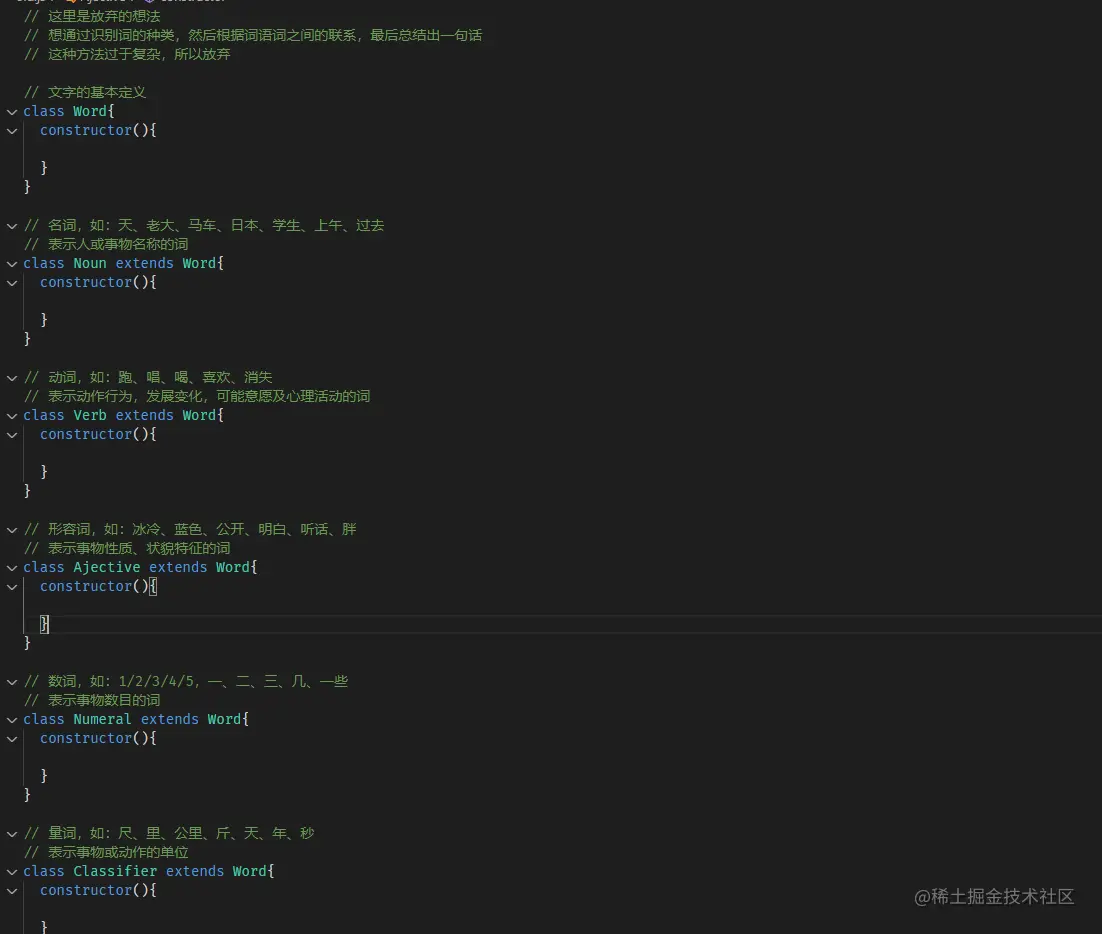Click the comment 这里是放弃的想法

point(92,16)
